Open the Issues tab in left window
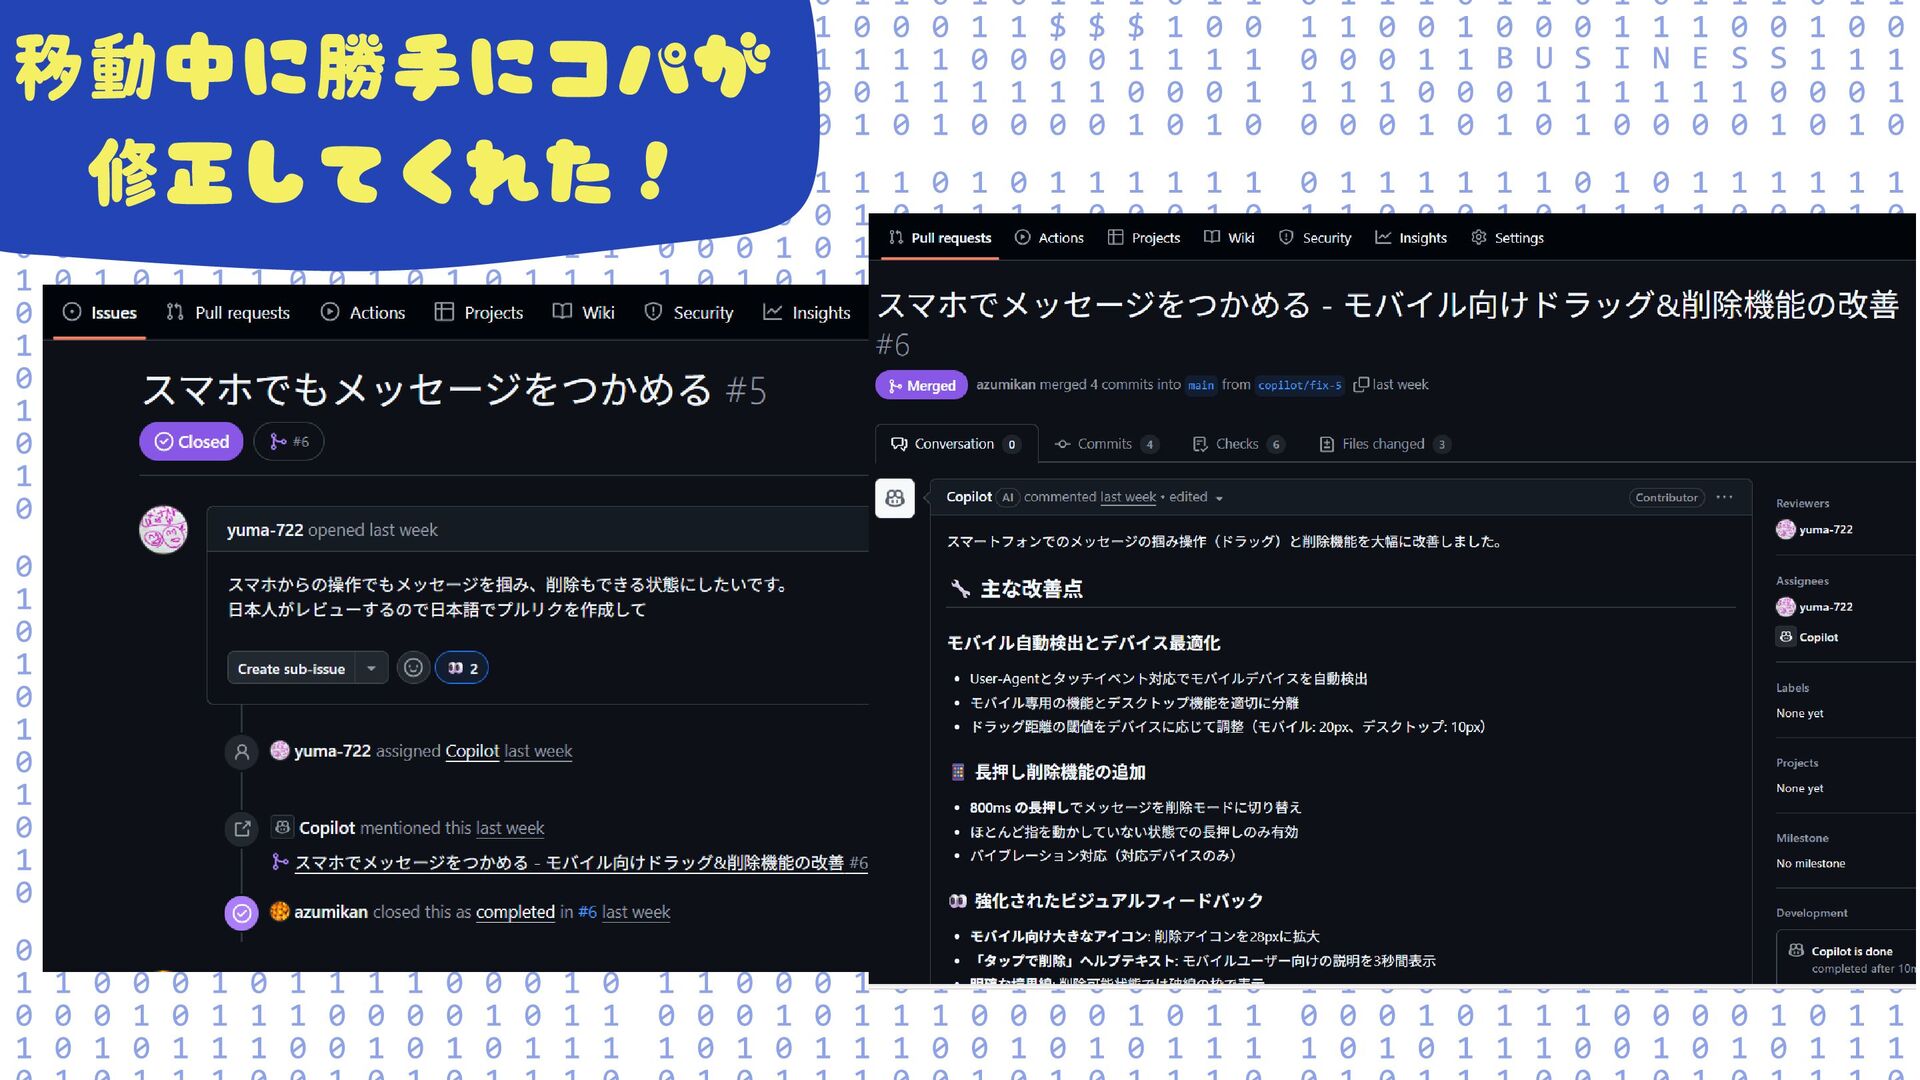Image resolution: width=1920 pixels, height=1080 pixels. 99,312
